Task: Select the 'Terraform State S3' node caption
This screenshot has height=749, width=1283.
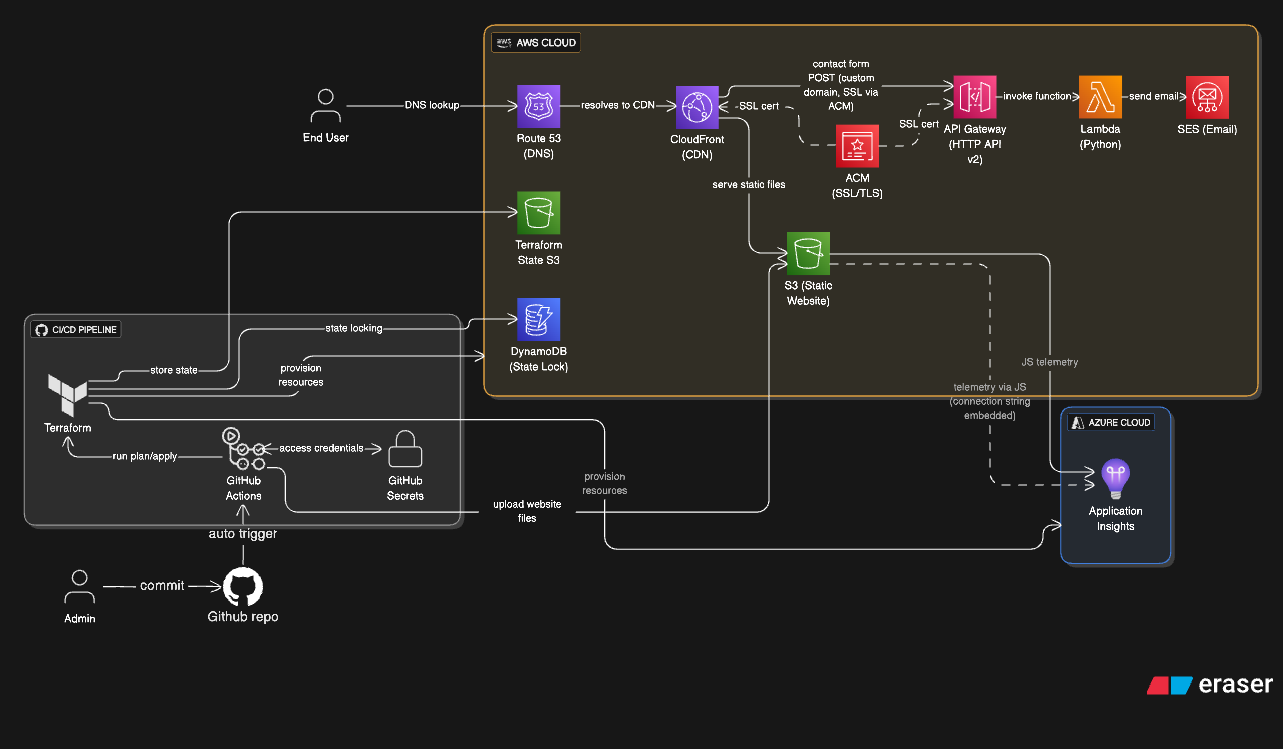Action: coord(538,252)
